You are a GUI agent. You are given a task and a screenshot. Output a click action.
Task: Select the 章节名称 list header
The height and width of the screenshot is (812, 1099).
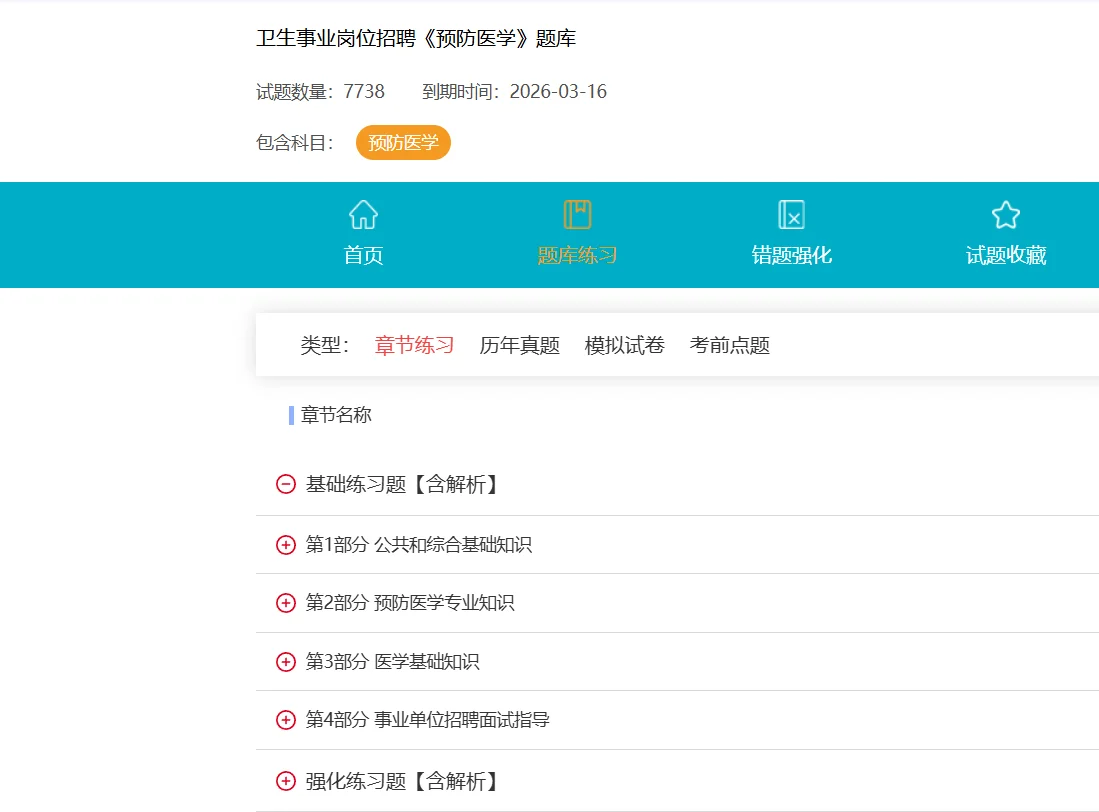point(336,414)
